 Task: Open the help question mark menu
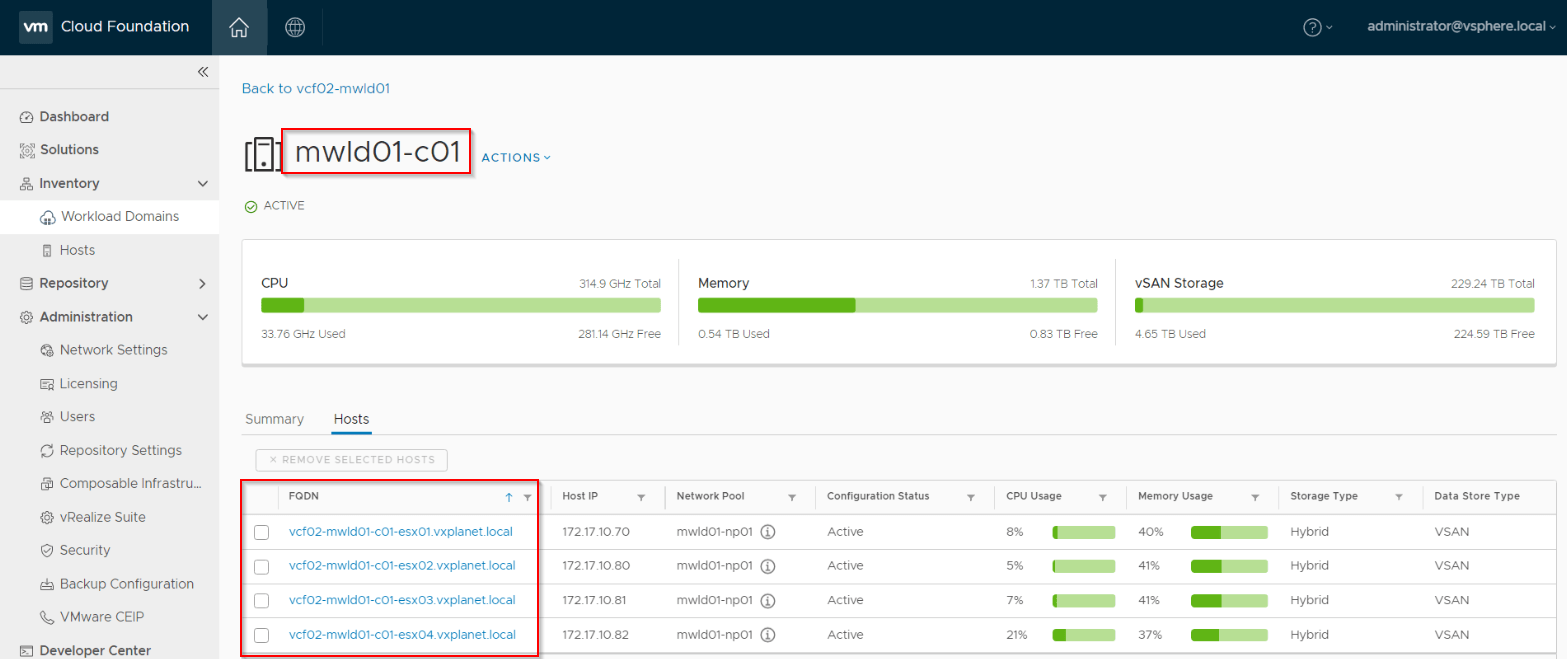point(1317,27)
